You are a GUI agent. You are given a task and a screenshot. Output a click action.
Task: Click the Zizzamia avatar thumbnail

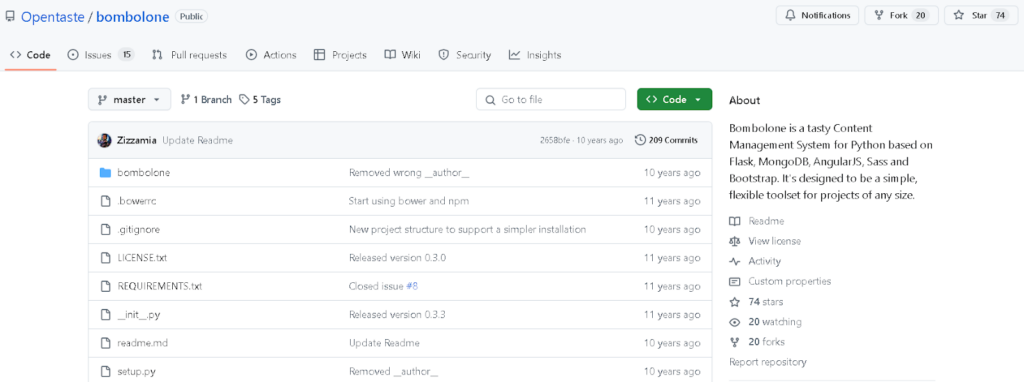[104, 140]
